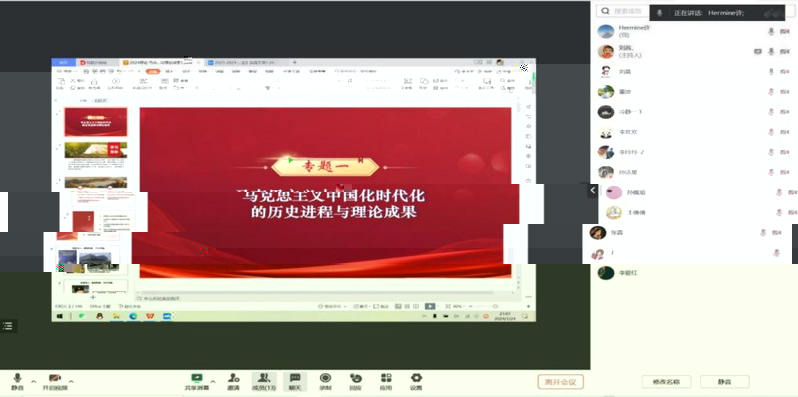Image resolution: width=798 pixels, height=397 pixels.
Task: Toggle the 成员(13) members panel
Action: (x=264, y=381)
